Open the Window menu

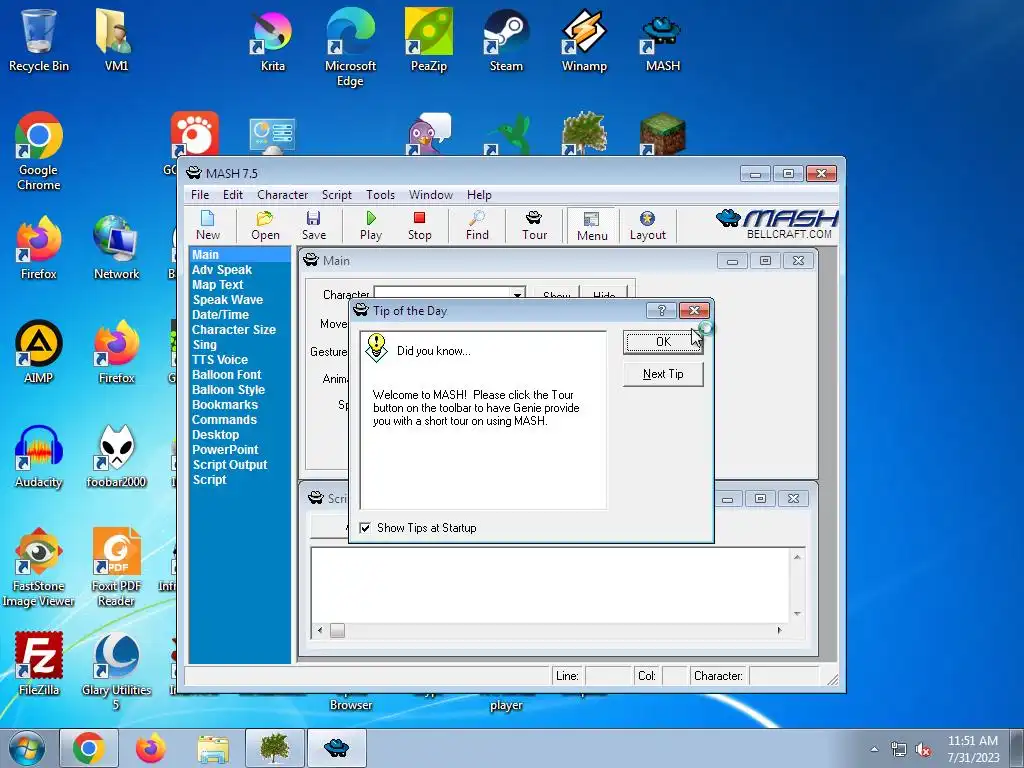coord(430,195)
